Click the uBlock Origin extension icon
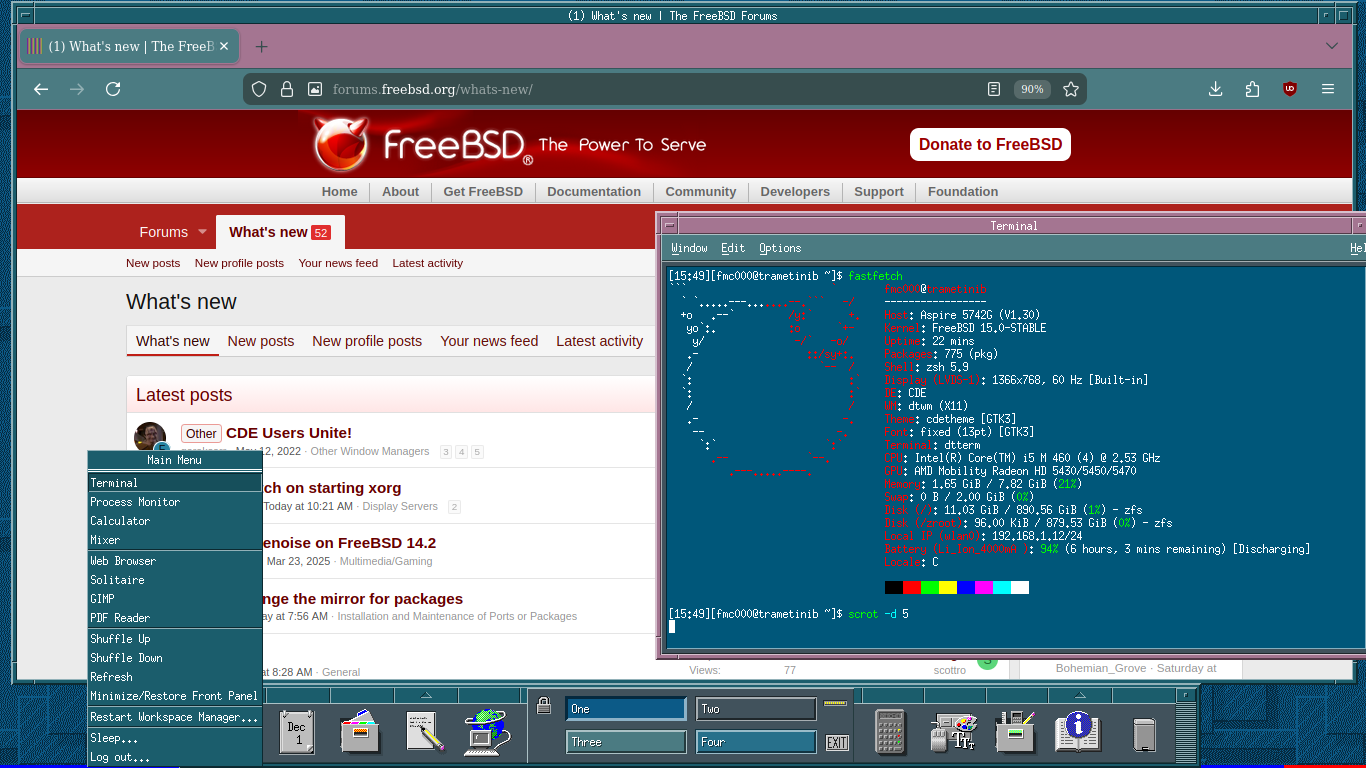 tap(1290, 88)
